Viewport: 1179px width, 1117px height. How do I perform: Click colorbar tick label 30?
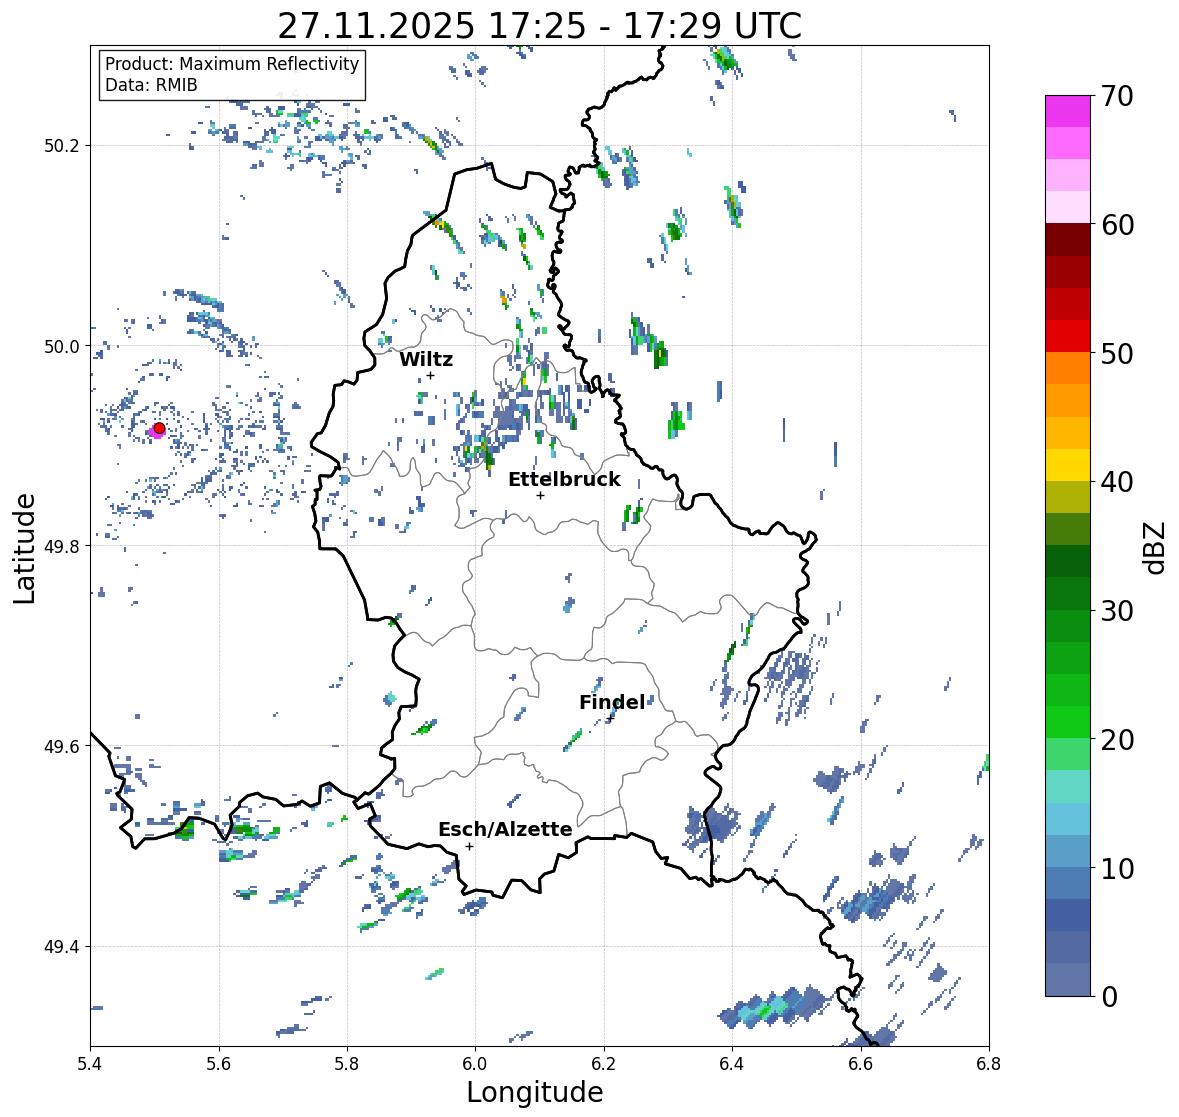1116,610
